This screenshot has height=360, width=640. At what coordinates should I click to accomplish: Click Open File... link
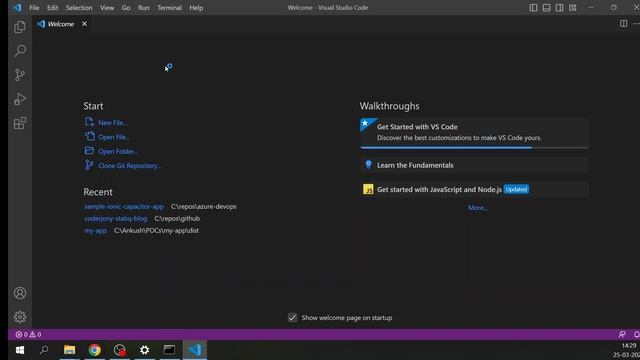[x=114, y=137]
